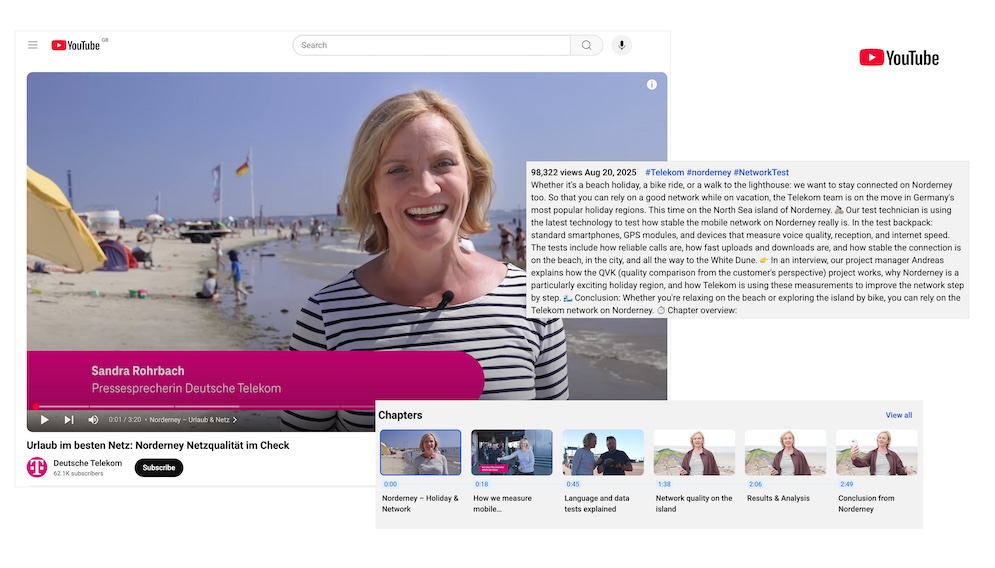Jump to chapter timestamp 1:38
The height and width of the screenshot is (568, 995).
[664, 484]
